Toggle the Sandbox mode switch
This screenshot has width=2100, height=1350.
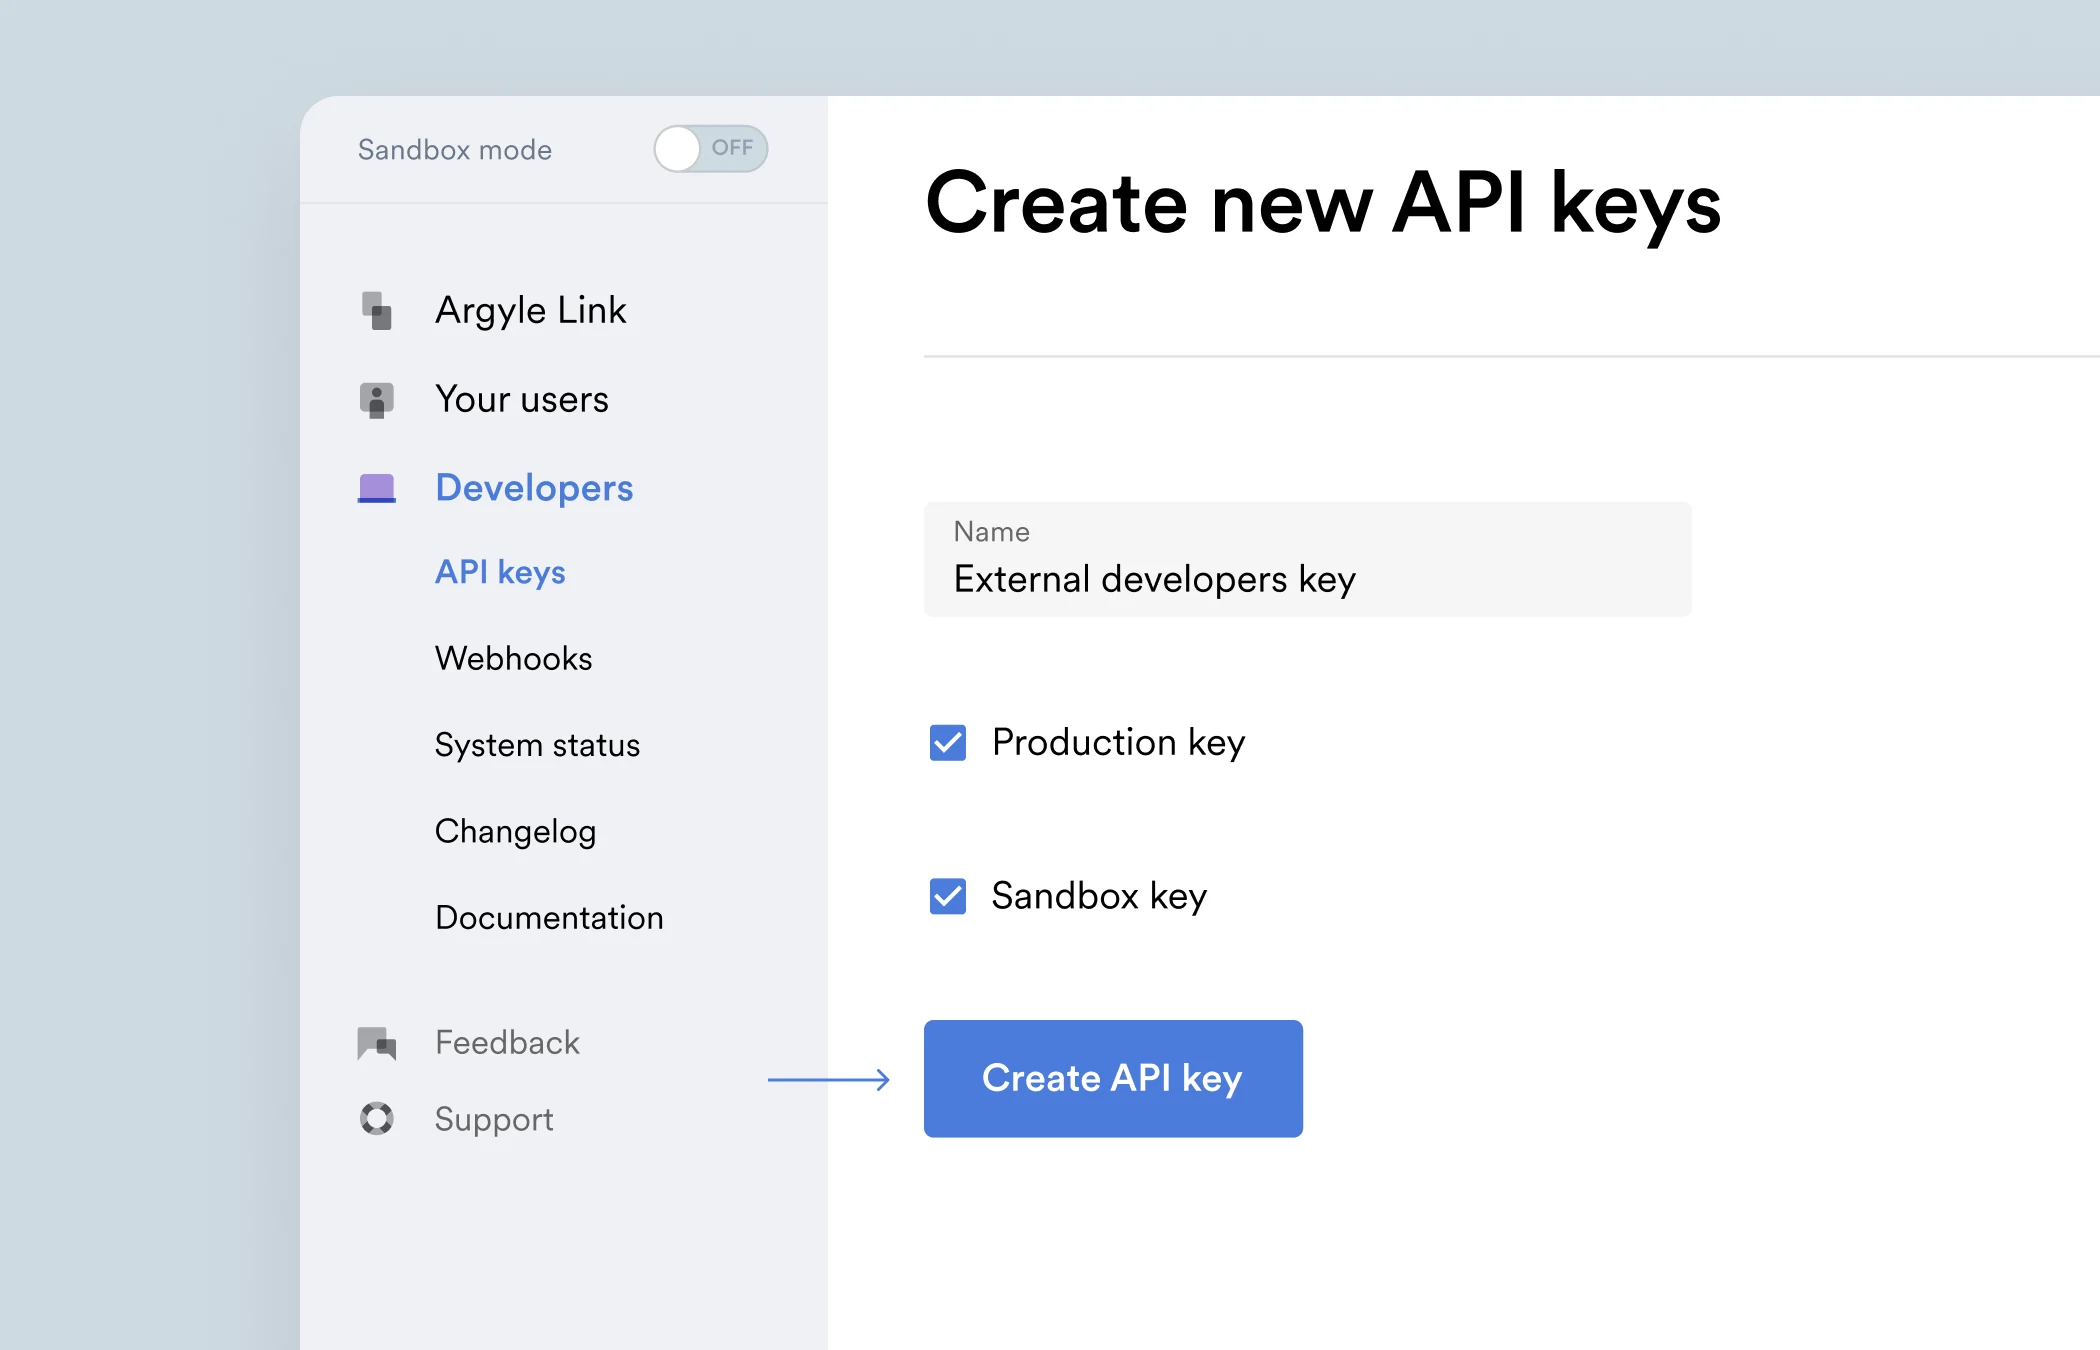coord(711,149)
